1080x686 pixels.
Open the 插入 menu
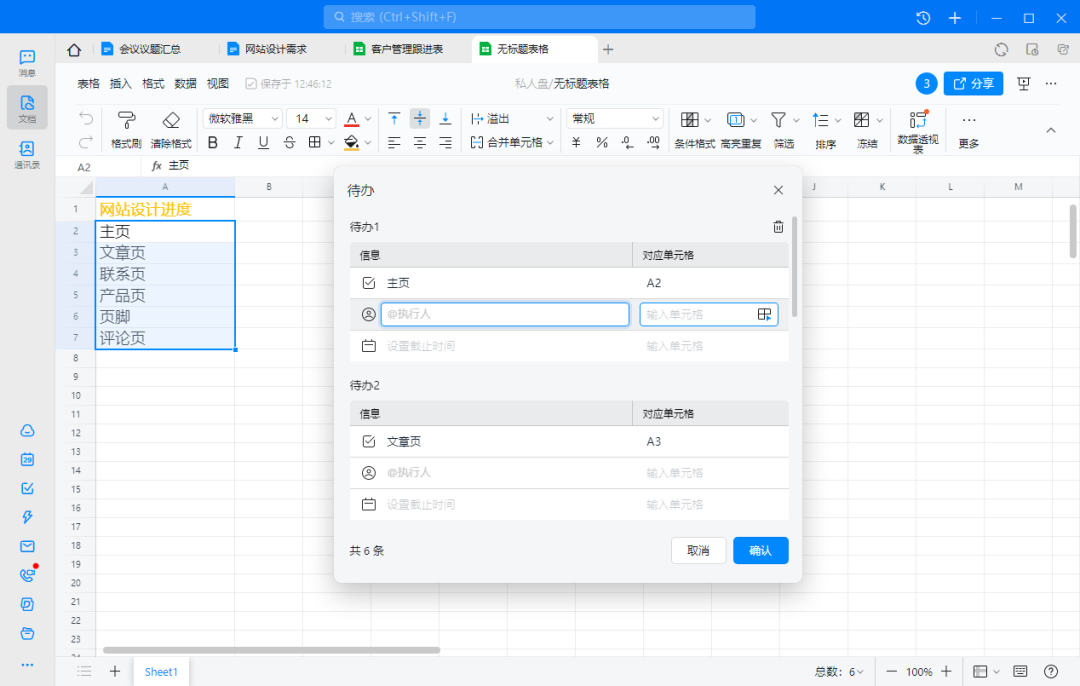120,84
